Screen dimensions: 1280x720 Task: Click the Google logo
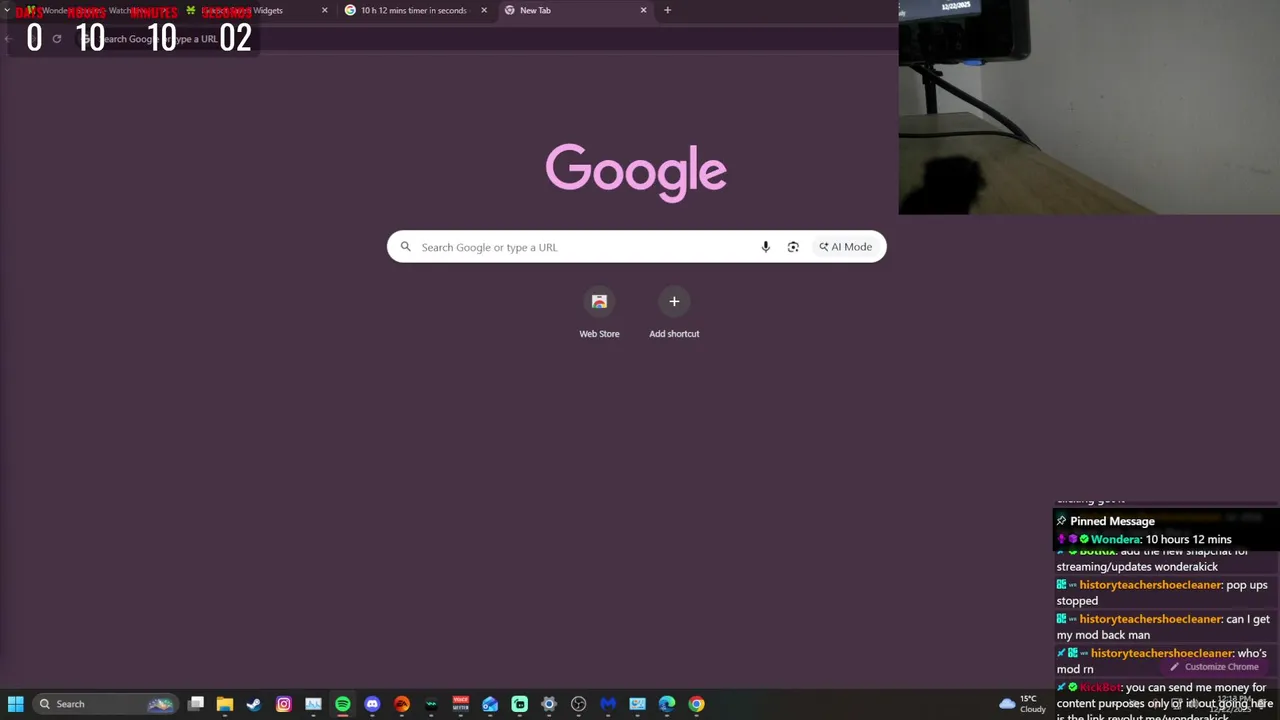pyautogui.click(x=636, y=172)
